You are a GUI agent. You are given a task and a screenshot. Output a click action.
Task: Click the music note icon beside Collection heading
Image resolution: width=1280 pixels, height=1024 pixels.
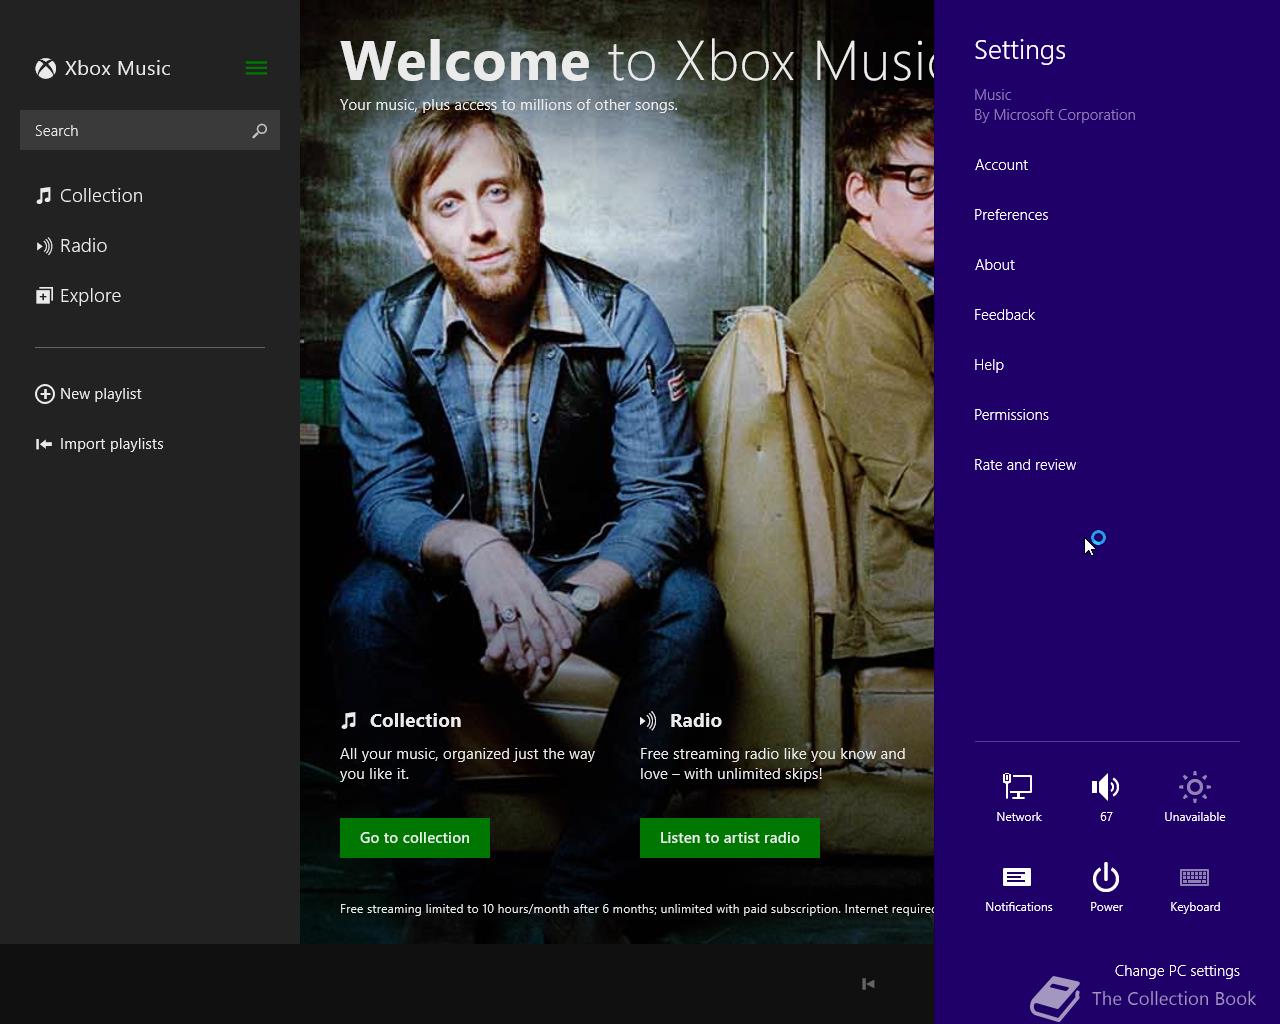348,721
